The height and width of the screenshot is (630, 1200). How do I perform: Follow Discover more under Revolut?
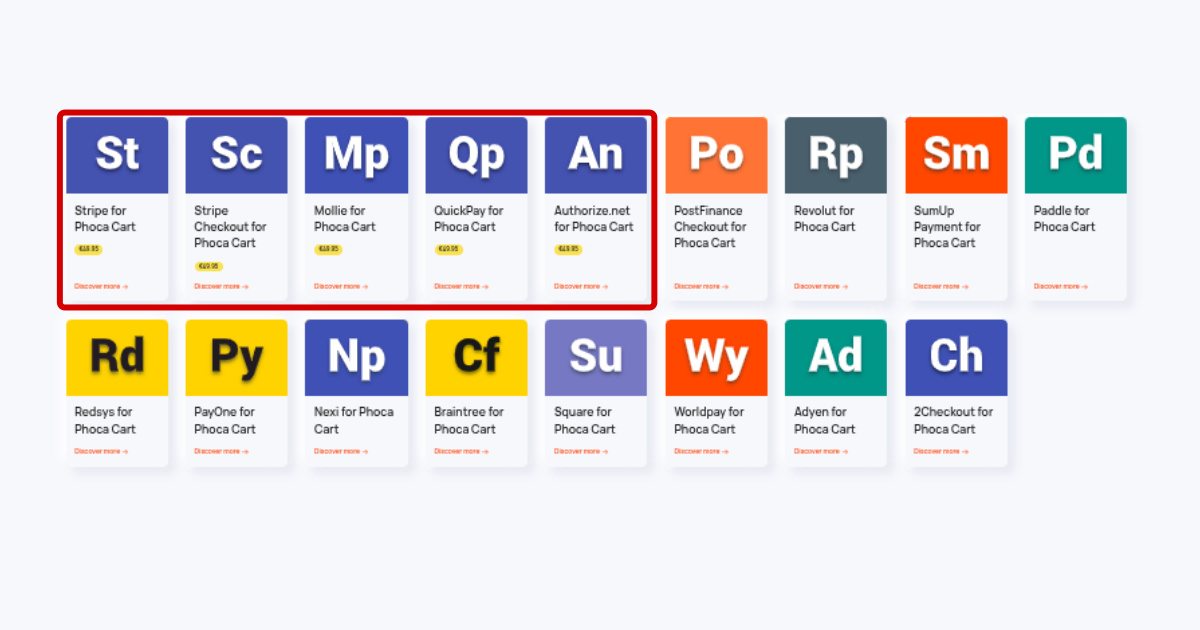coord(821,286)
